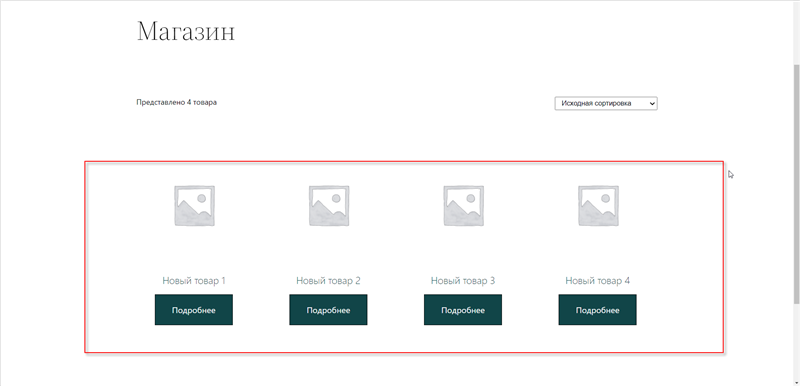Open the Новый товар 2 title link
The width and height of the screenshot is (800, 386).
pyautogui.click(x=329, y=280)
